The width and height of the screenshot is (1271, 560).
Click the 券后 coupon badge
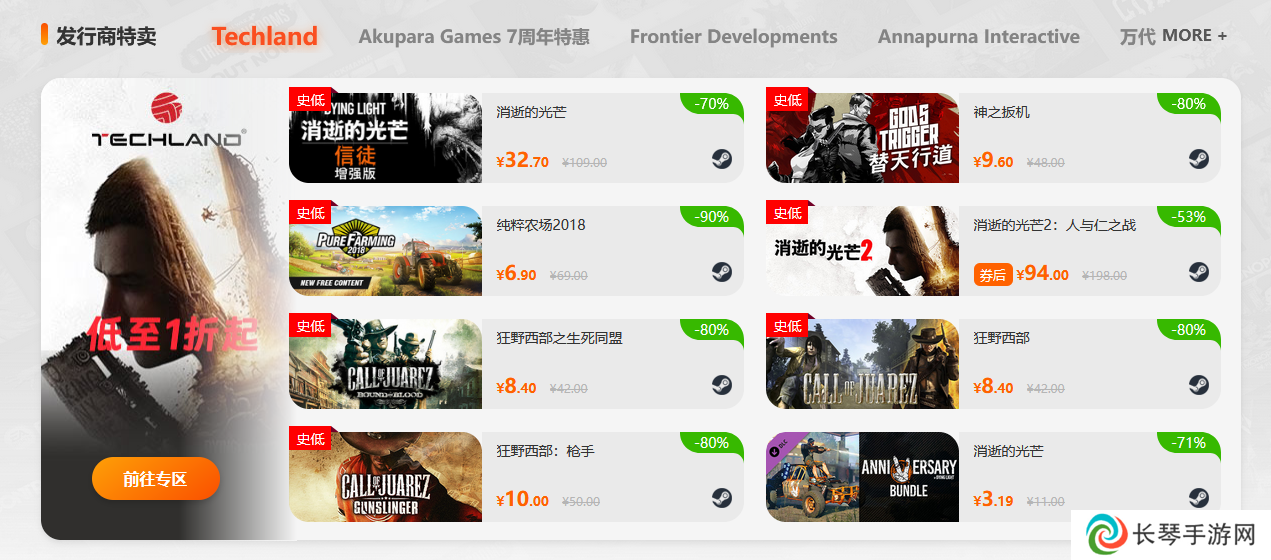992,274
